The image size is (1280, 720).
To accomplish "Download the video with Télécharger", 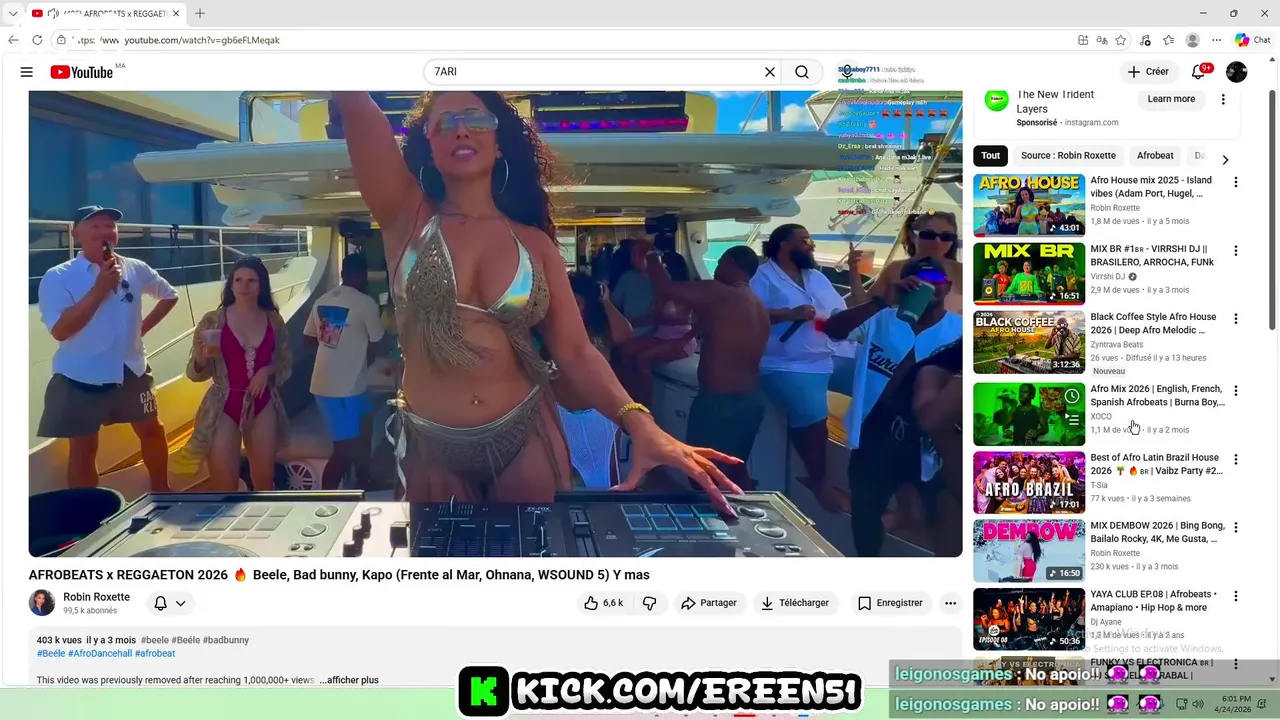I will click(795, 603).
